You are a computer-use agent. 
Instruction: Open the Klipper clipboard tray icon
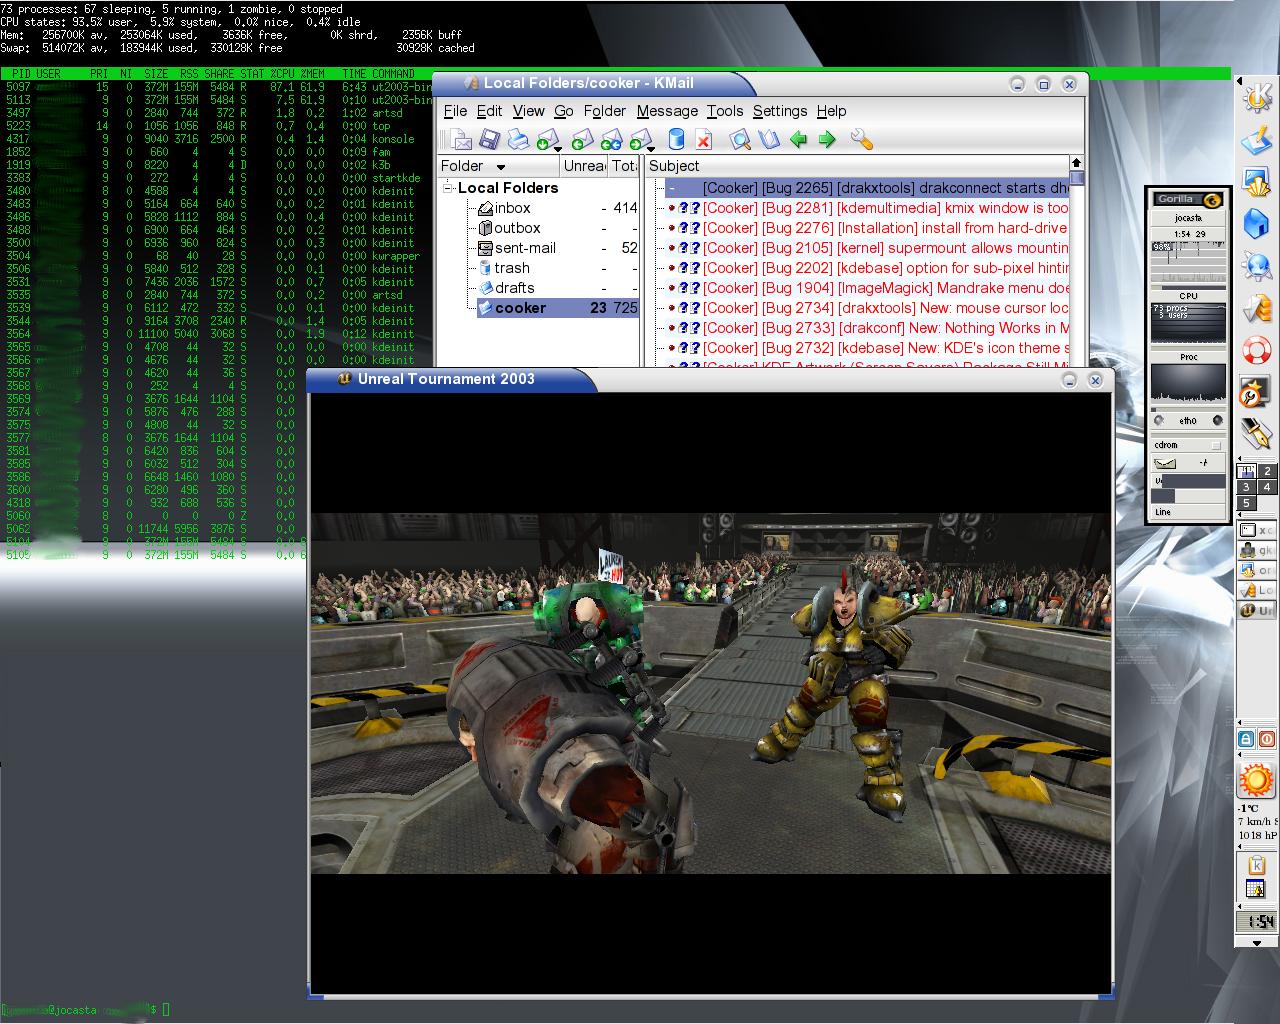pyautogui.click(x=1256, y=866)
